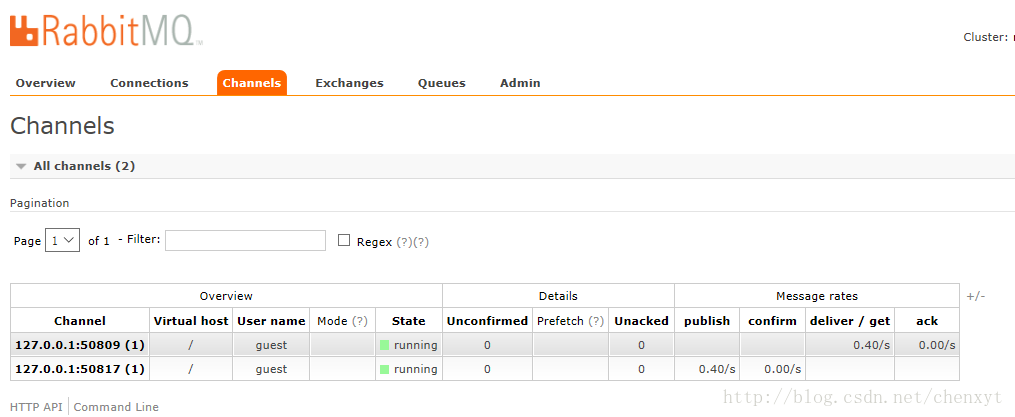The width and height of the screenshot is (1015, 417).
Task: Open channel 127.0.0.1:50817 (1)
Action: point(80,369)
